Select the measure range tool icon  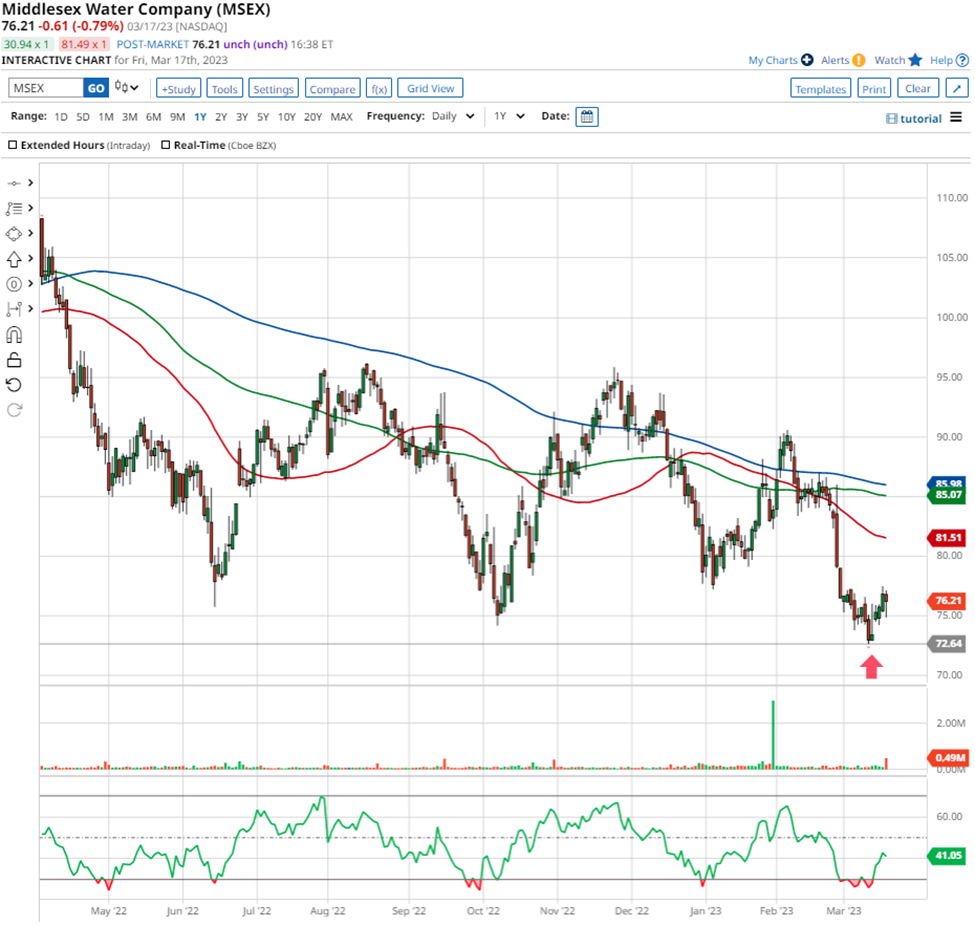click(x=14, y=309)
